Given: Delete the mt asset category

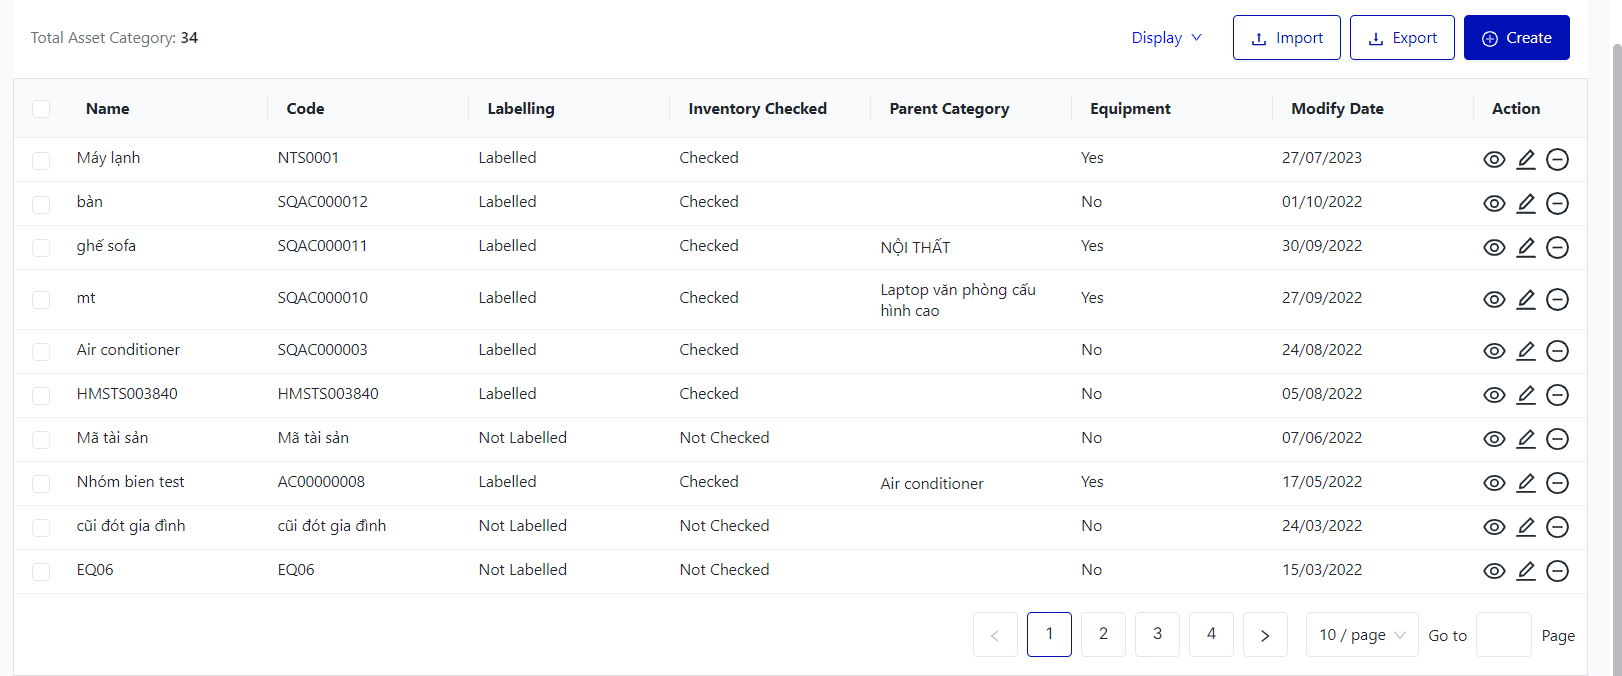Looking at the screenshot, I should click(1557, 299).
